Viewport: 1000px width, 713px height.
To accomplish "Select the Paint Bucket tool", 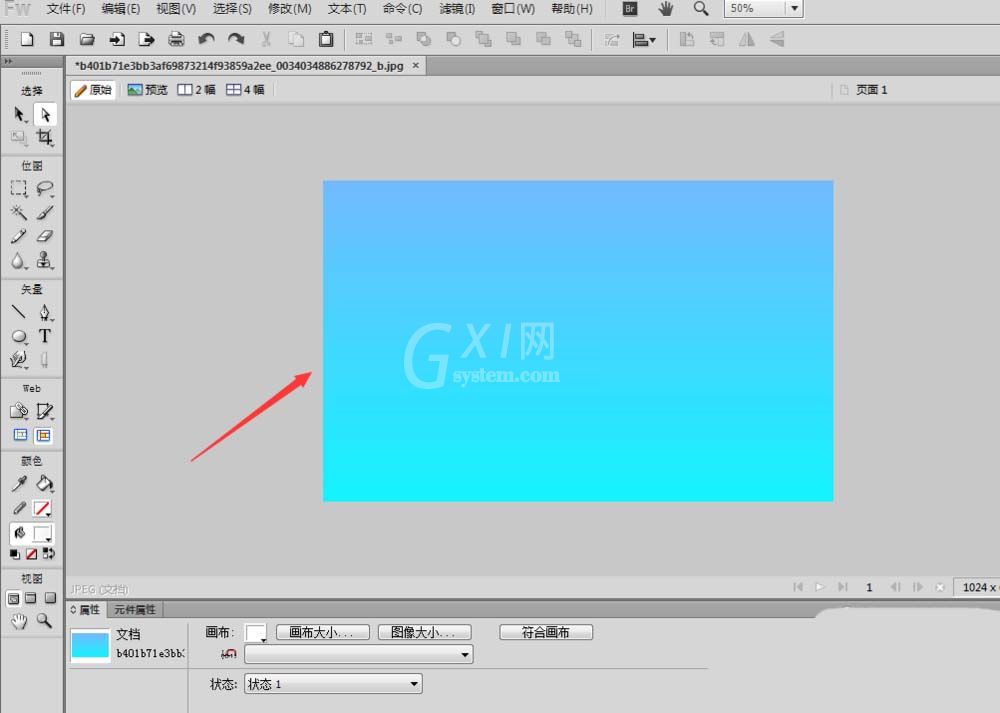I will [x=45, y=483].
